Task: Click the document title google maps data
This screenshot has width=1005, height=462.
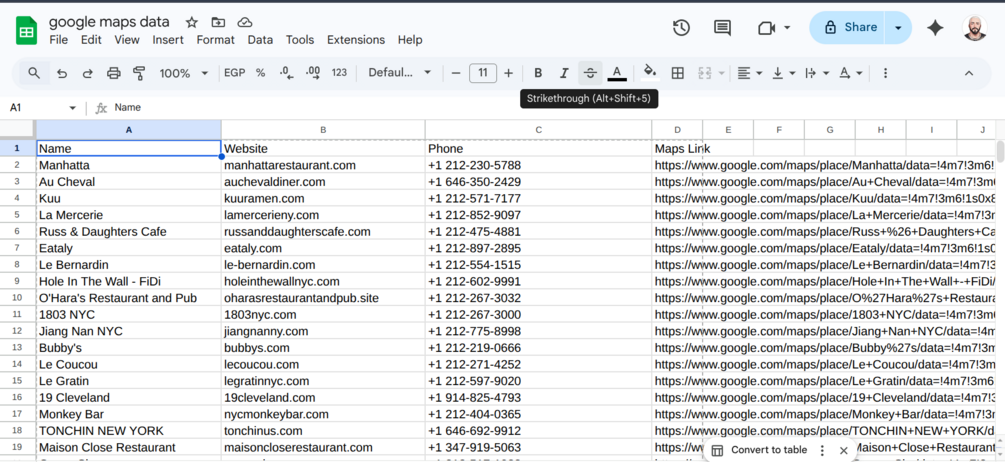Action: (x=109, y=22)
